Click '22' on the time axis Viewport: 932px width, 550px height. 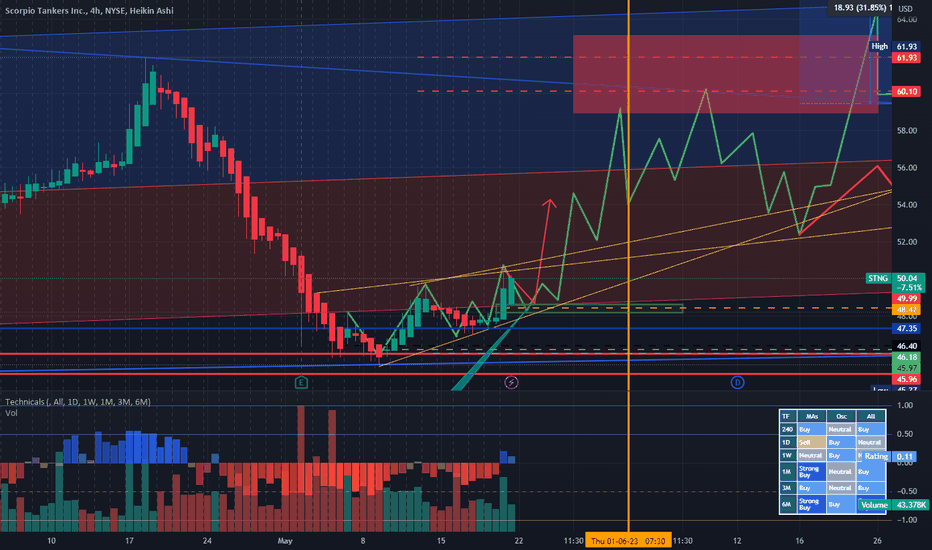point(519,540)
